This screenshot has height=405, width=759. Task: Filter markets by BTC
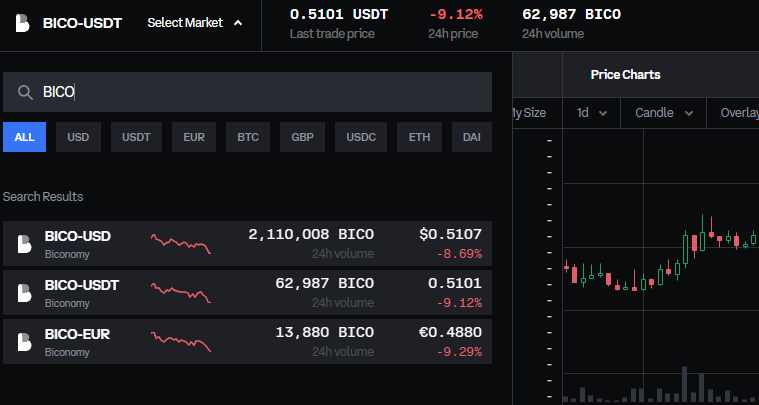click(x=248, y=137)
